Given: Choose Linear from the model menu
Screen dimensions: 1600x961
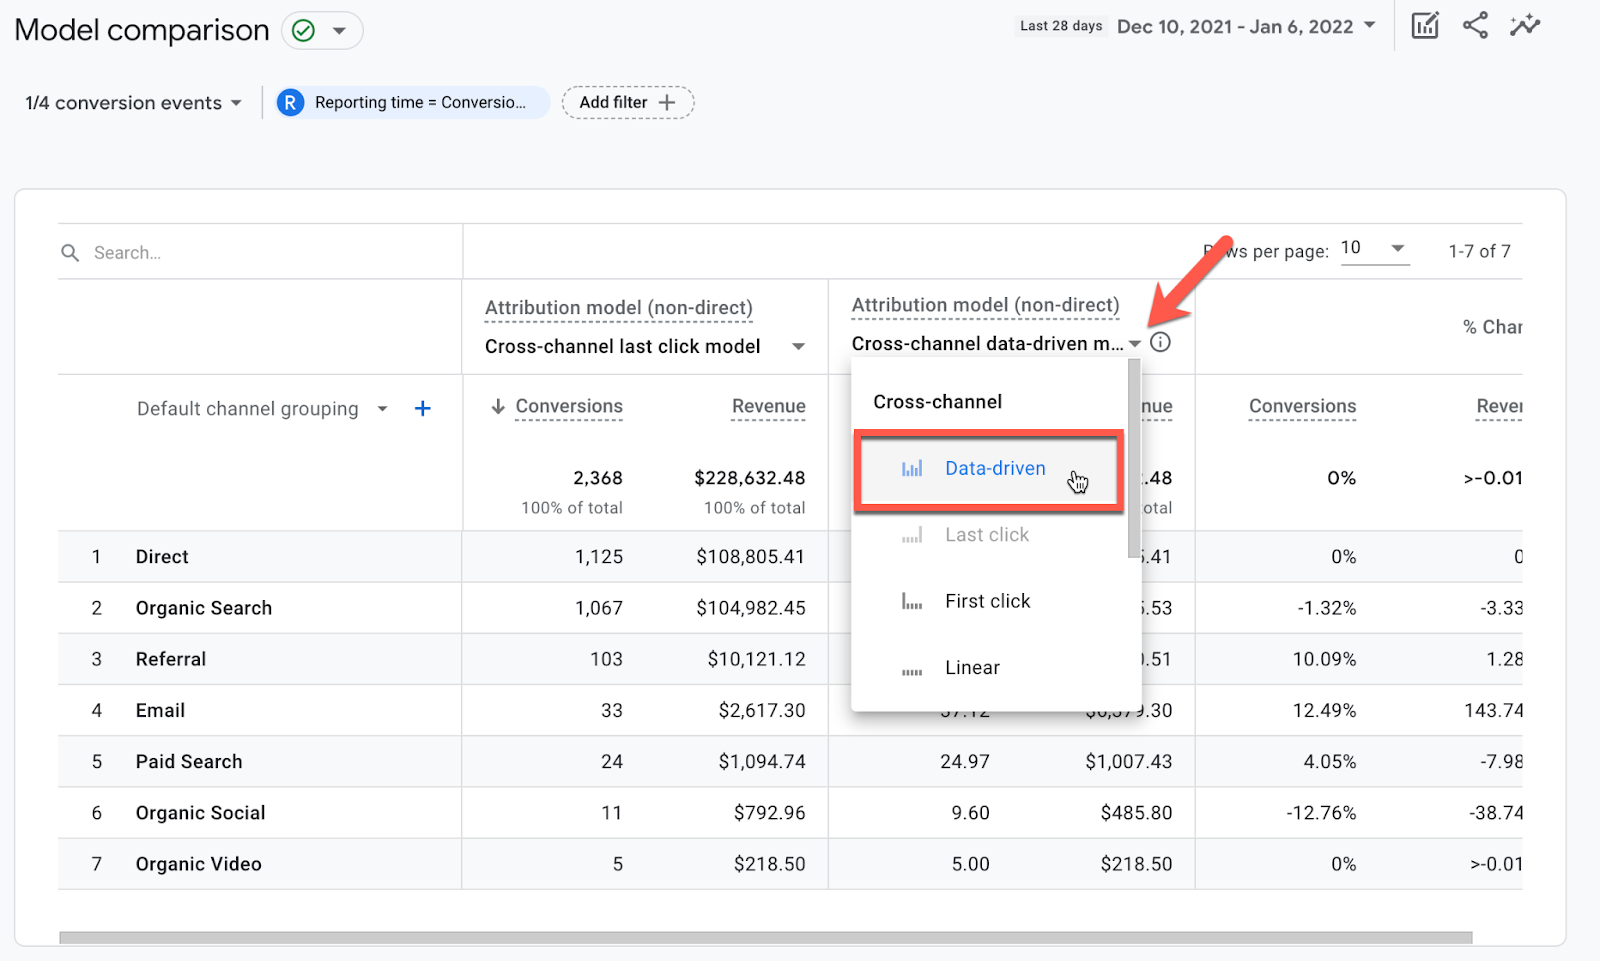Looking at the screenshot, I should (x=972, y=668).
